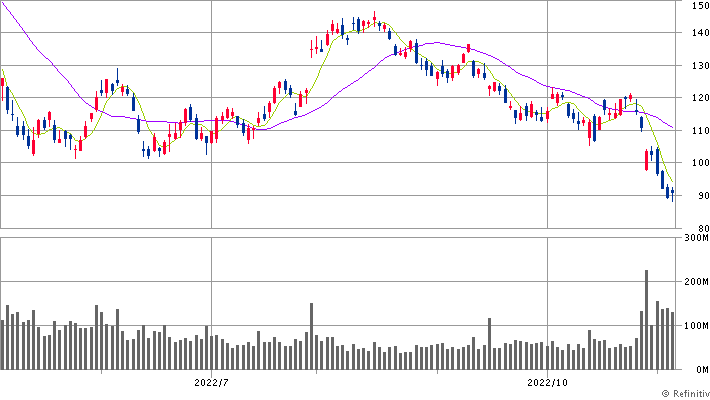
Task: Click the 2022/10 date label
Action: pos(547,383)
